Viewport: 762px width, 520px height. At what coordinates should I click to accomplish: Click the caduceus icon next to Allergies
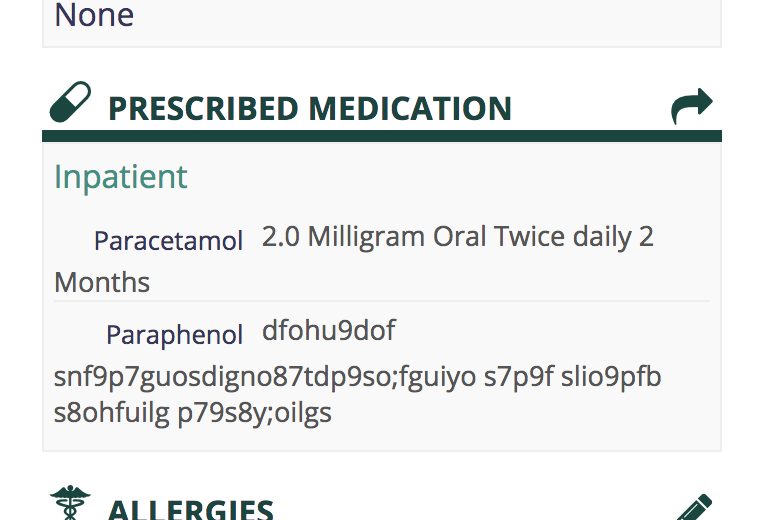[70, 503]
